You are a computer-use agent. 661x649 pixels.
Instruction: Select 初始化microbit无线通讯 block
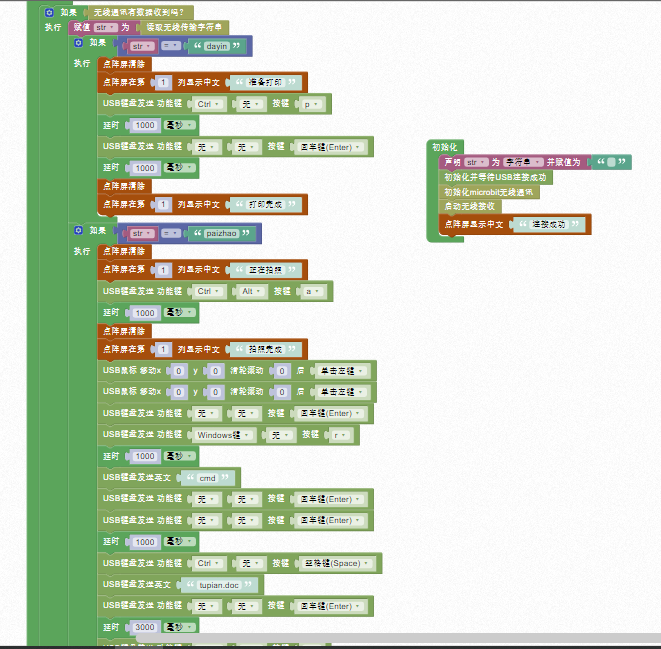click(x=489, y=192)
